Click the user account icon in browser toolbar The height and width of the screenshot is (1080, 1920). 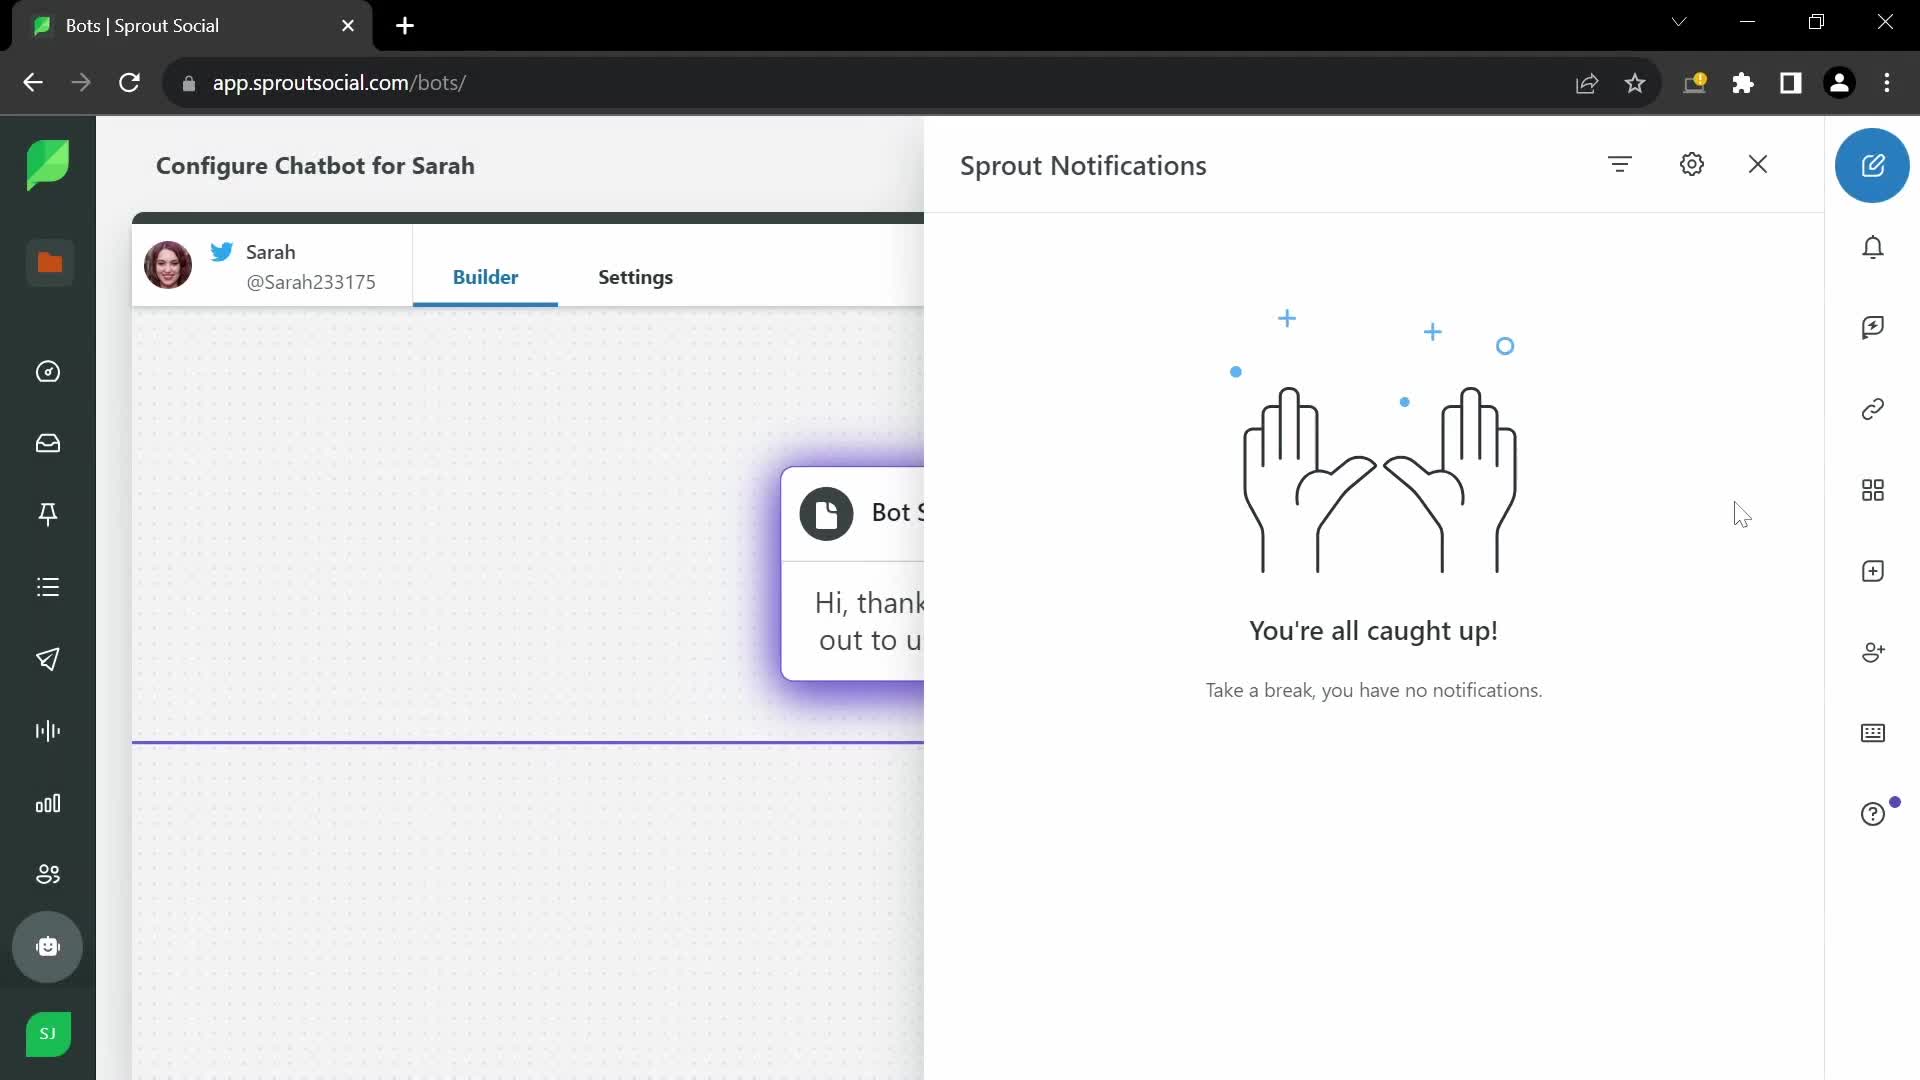(1840, 83)
